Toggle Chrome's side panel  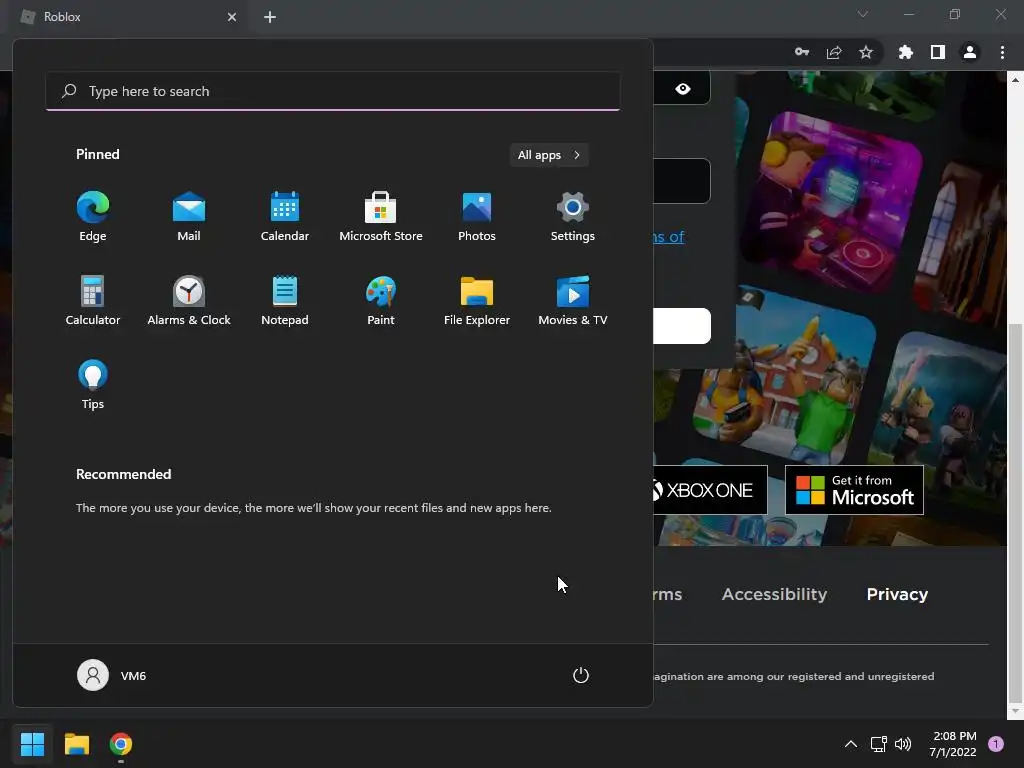(938, 52)
